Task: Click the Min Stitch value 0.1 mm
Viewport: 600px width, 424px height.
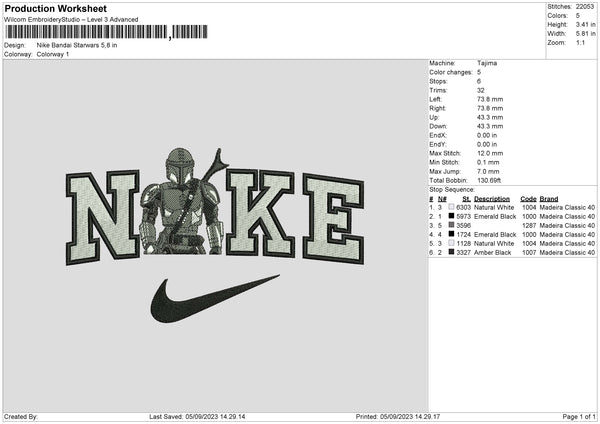Action: click(x=488, y=163)
